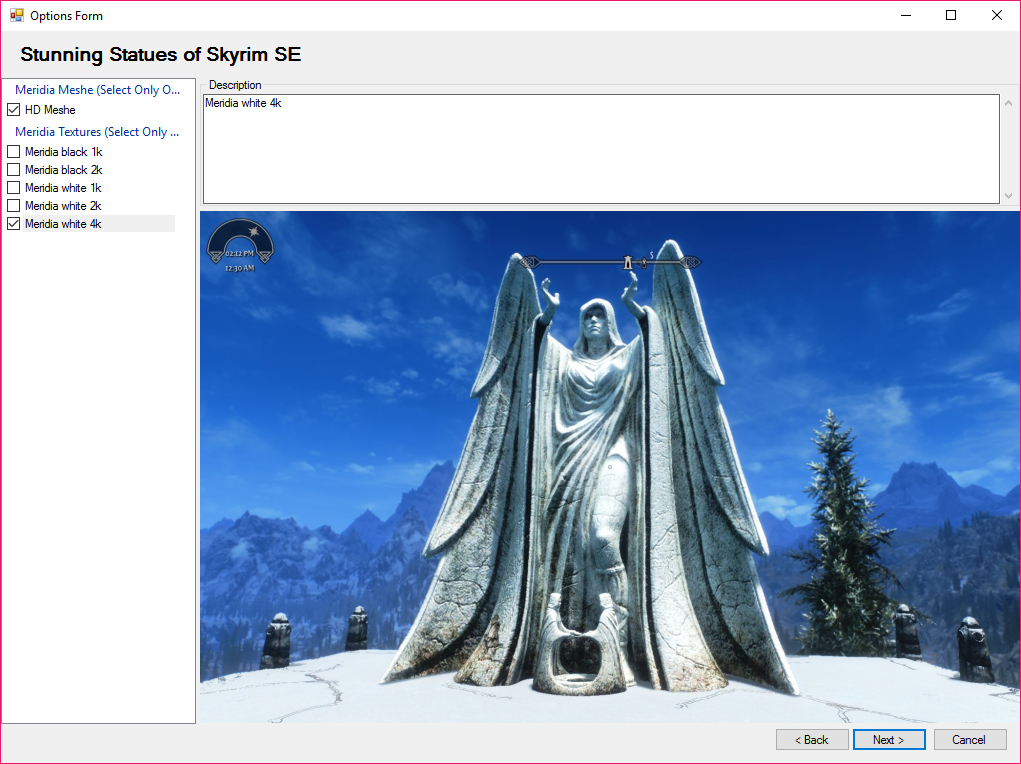This screenshot has height=764, width=1021.
Task: Go to the previous page with Back
Action: tap(812, 740)
